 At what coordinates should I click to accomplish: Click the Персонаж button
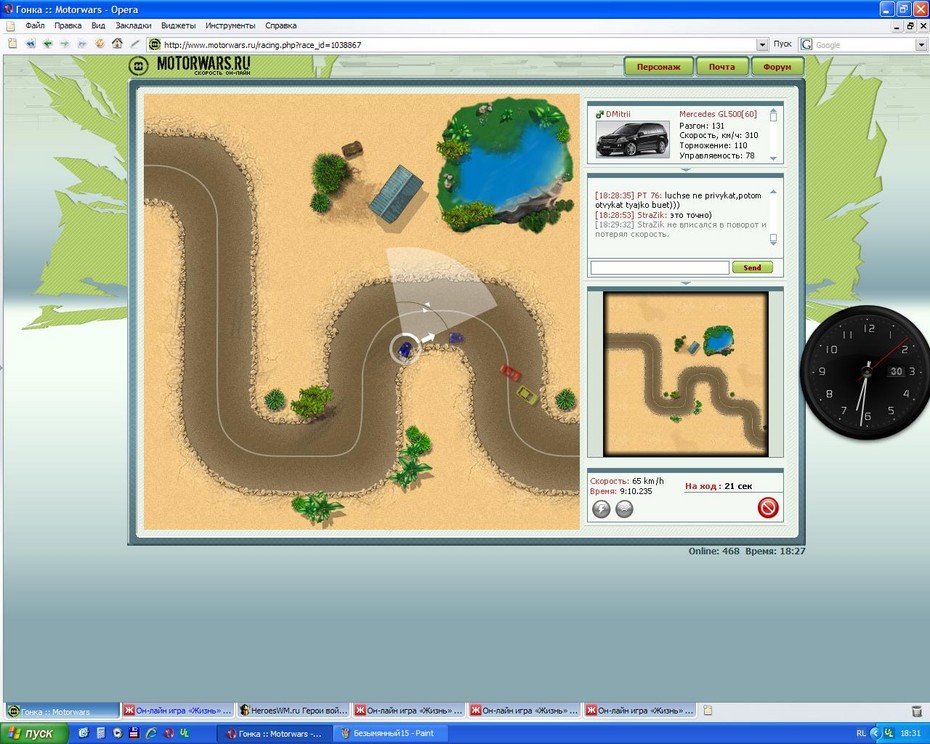coord(658,67)
